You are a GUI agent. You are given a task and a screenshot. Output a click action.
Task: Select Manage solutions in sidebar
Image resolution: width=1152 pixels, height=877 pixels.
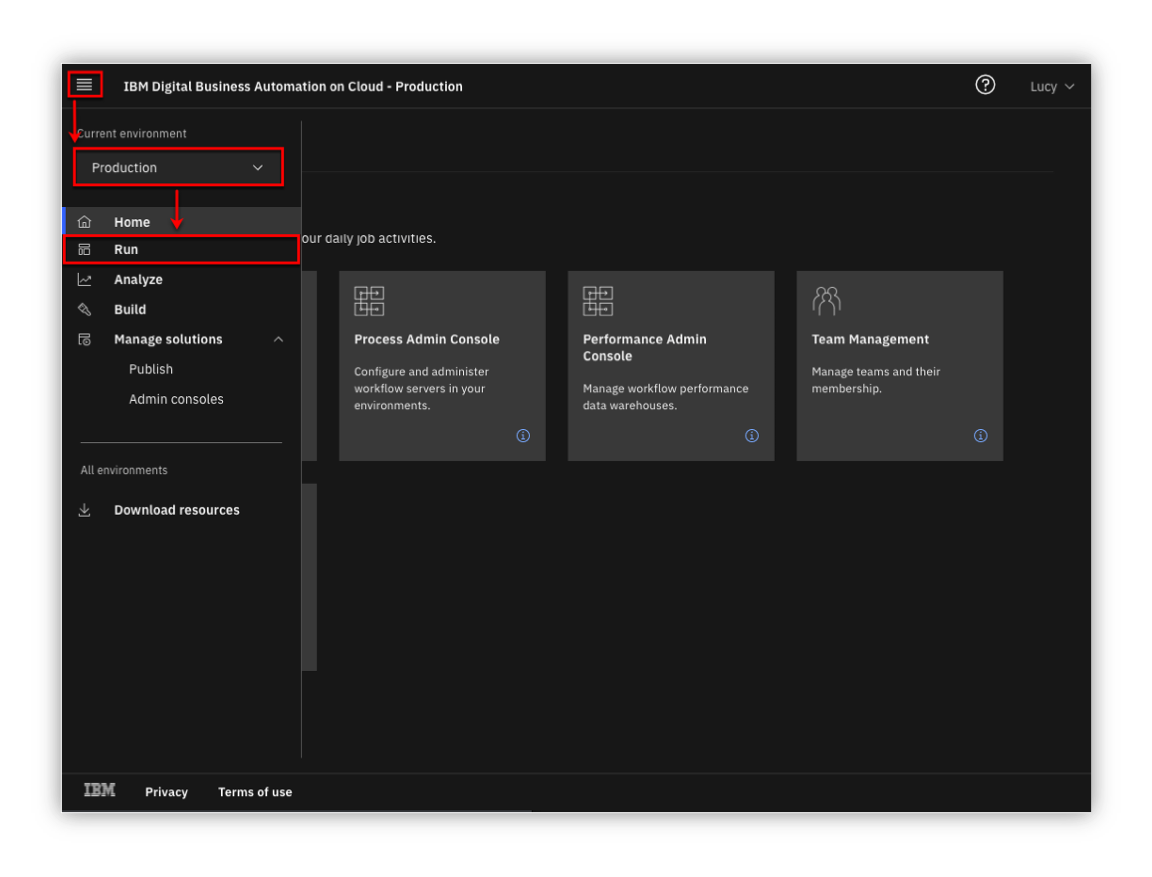pos(168,339)
